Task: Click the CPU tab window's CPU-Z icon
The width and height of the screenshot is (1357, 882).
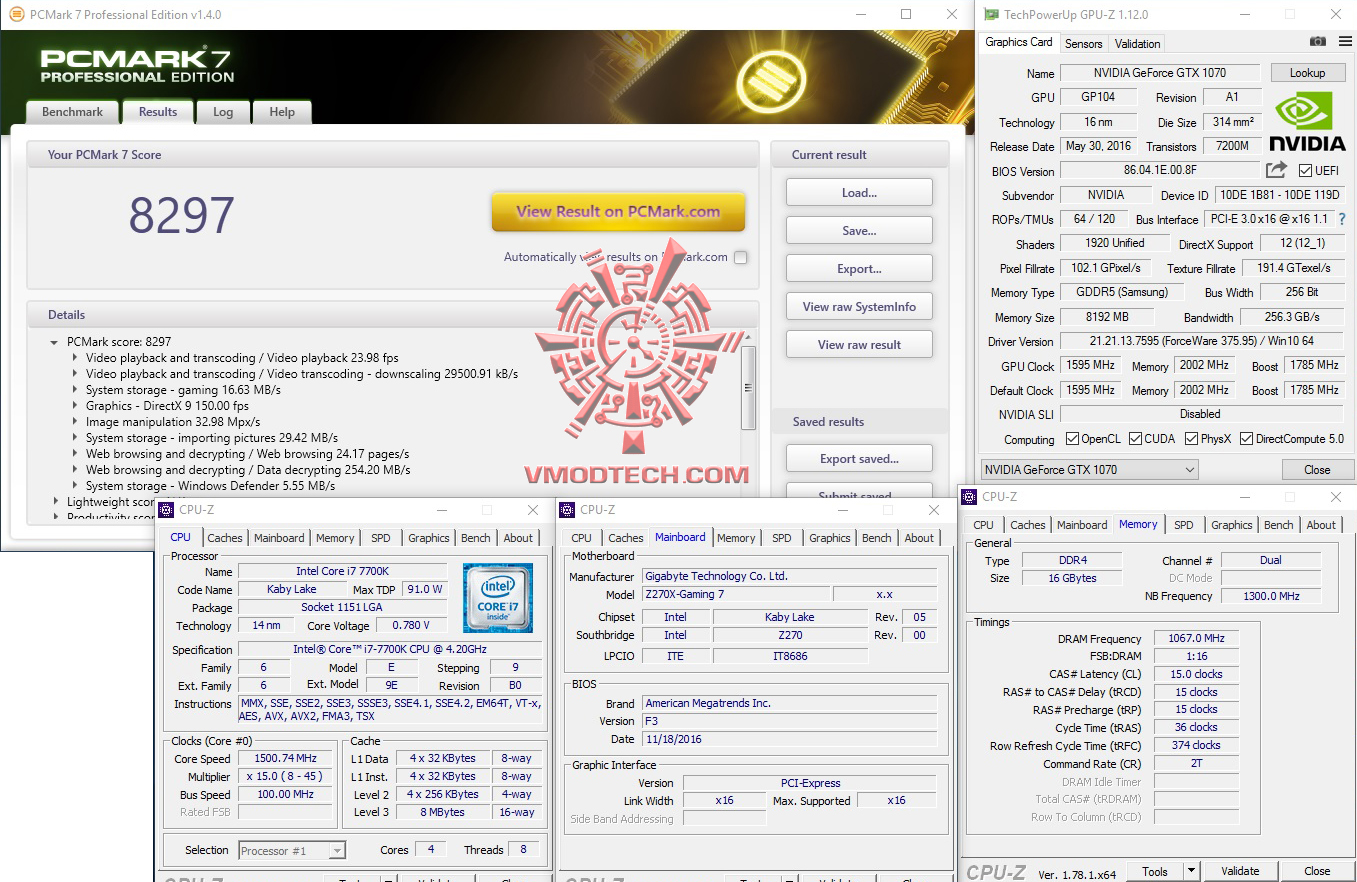Action: (167, 510)
